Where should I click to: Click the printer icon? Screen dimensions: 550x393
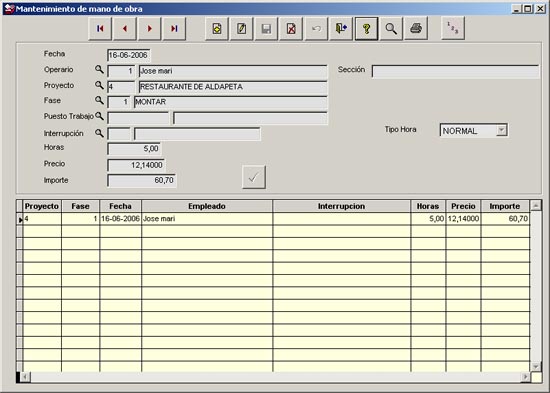(x=416, y=29)
